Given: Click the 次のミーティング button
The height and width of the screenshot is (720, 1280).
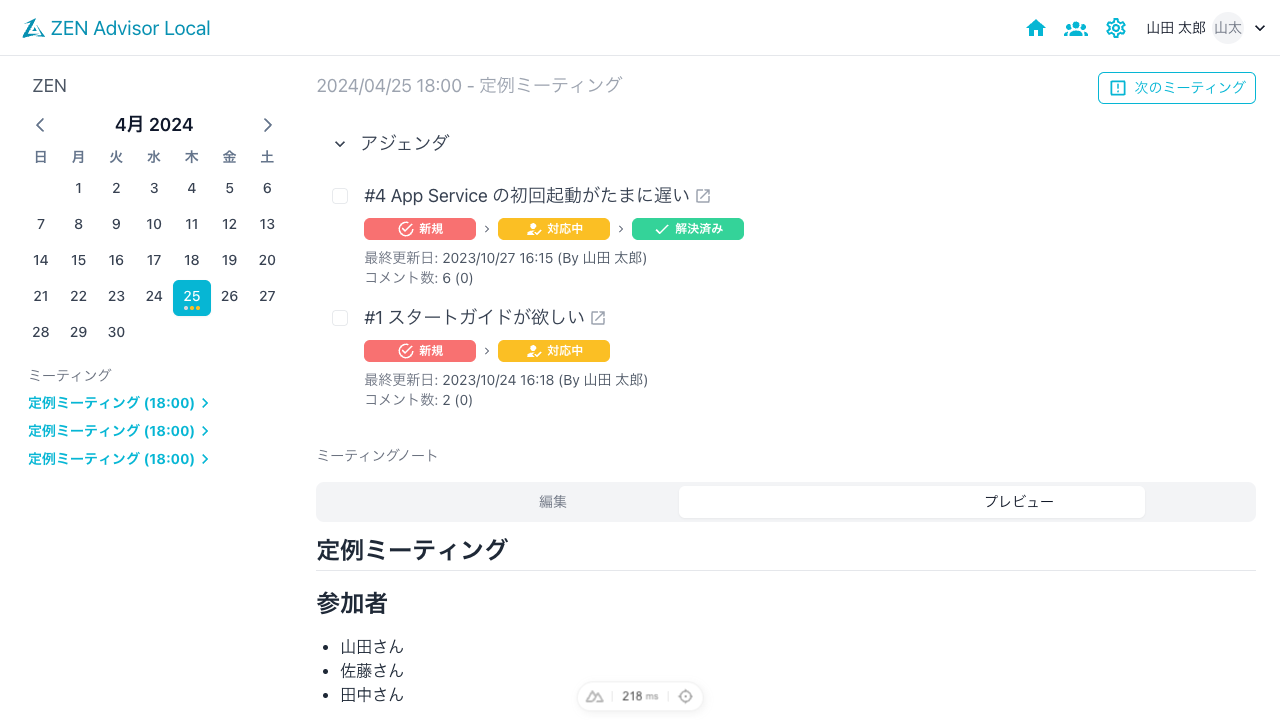Looking at the screenshot, I should (1176, 88).
